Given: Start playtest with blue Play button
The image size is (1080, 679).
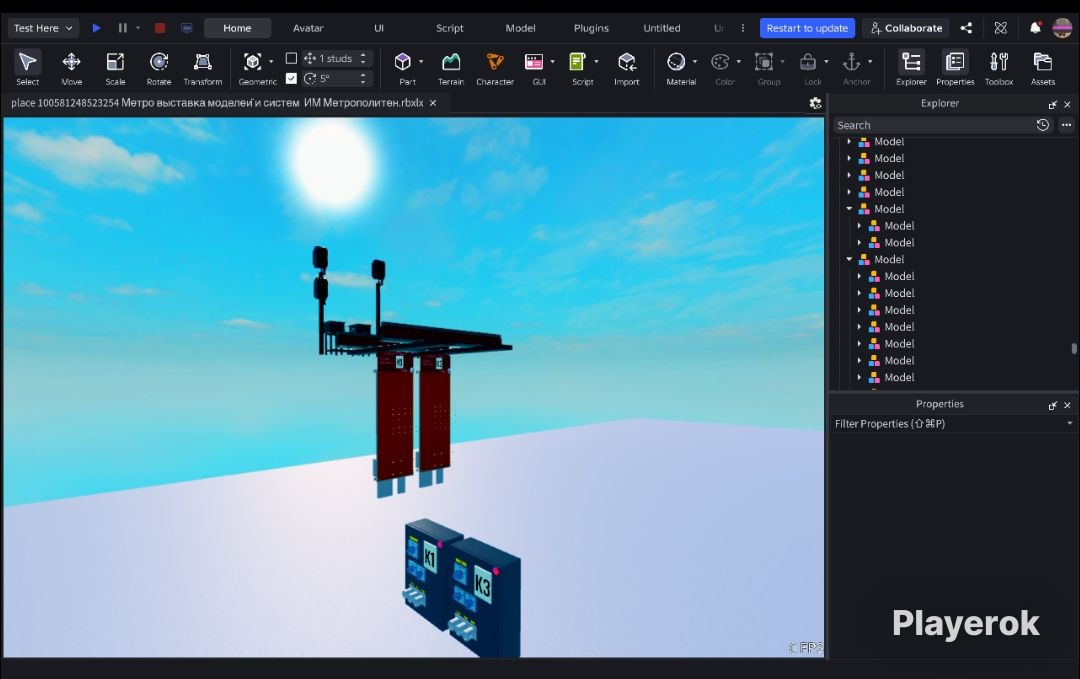Looking at the screenshot, I should point(96,28).
